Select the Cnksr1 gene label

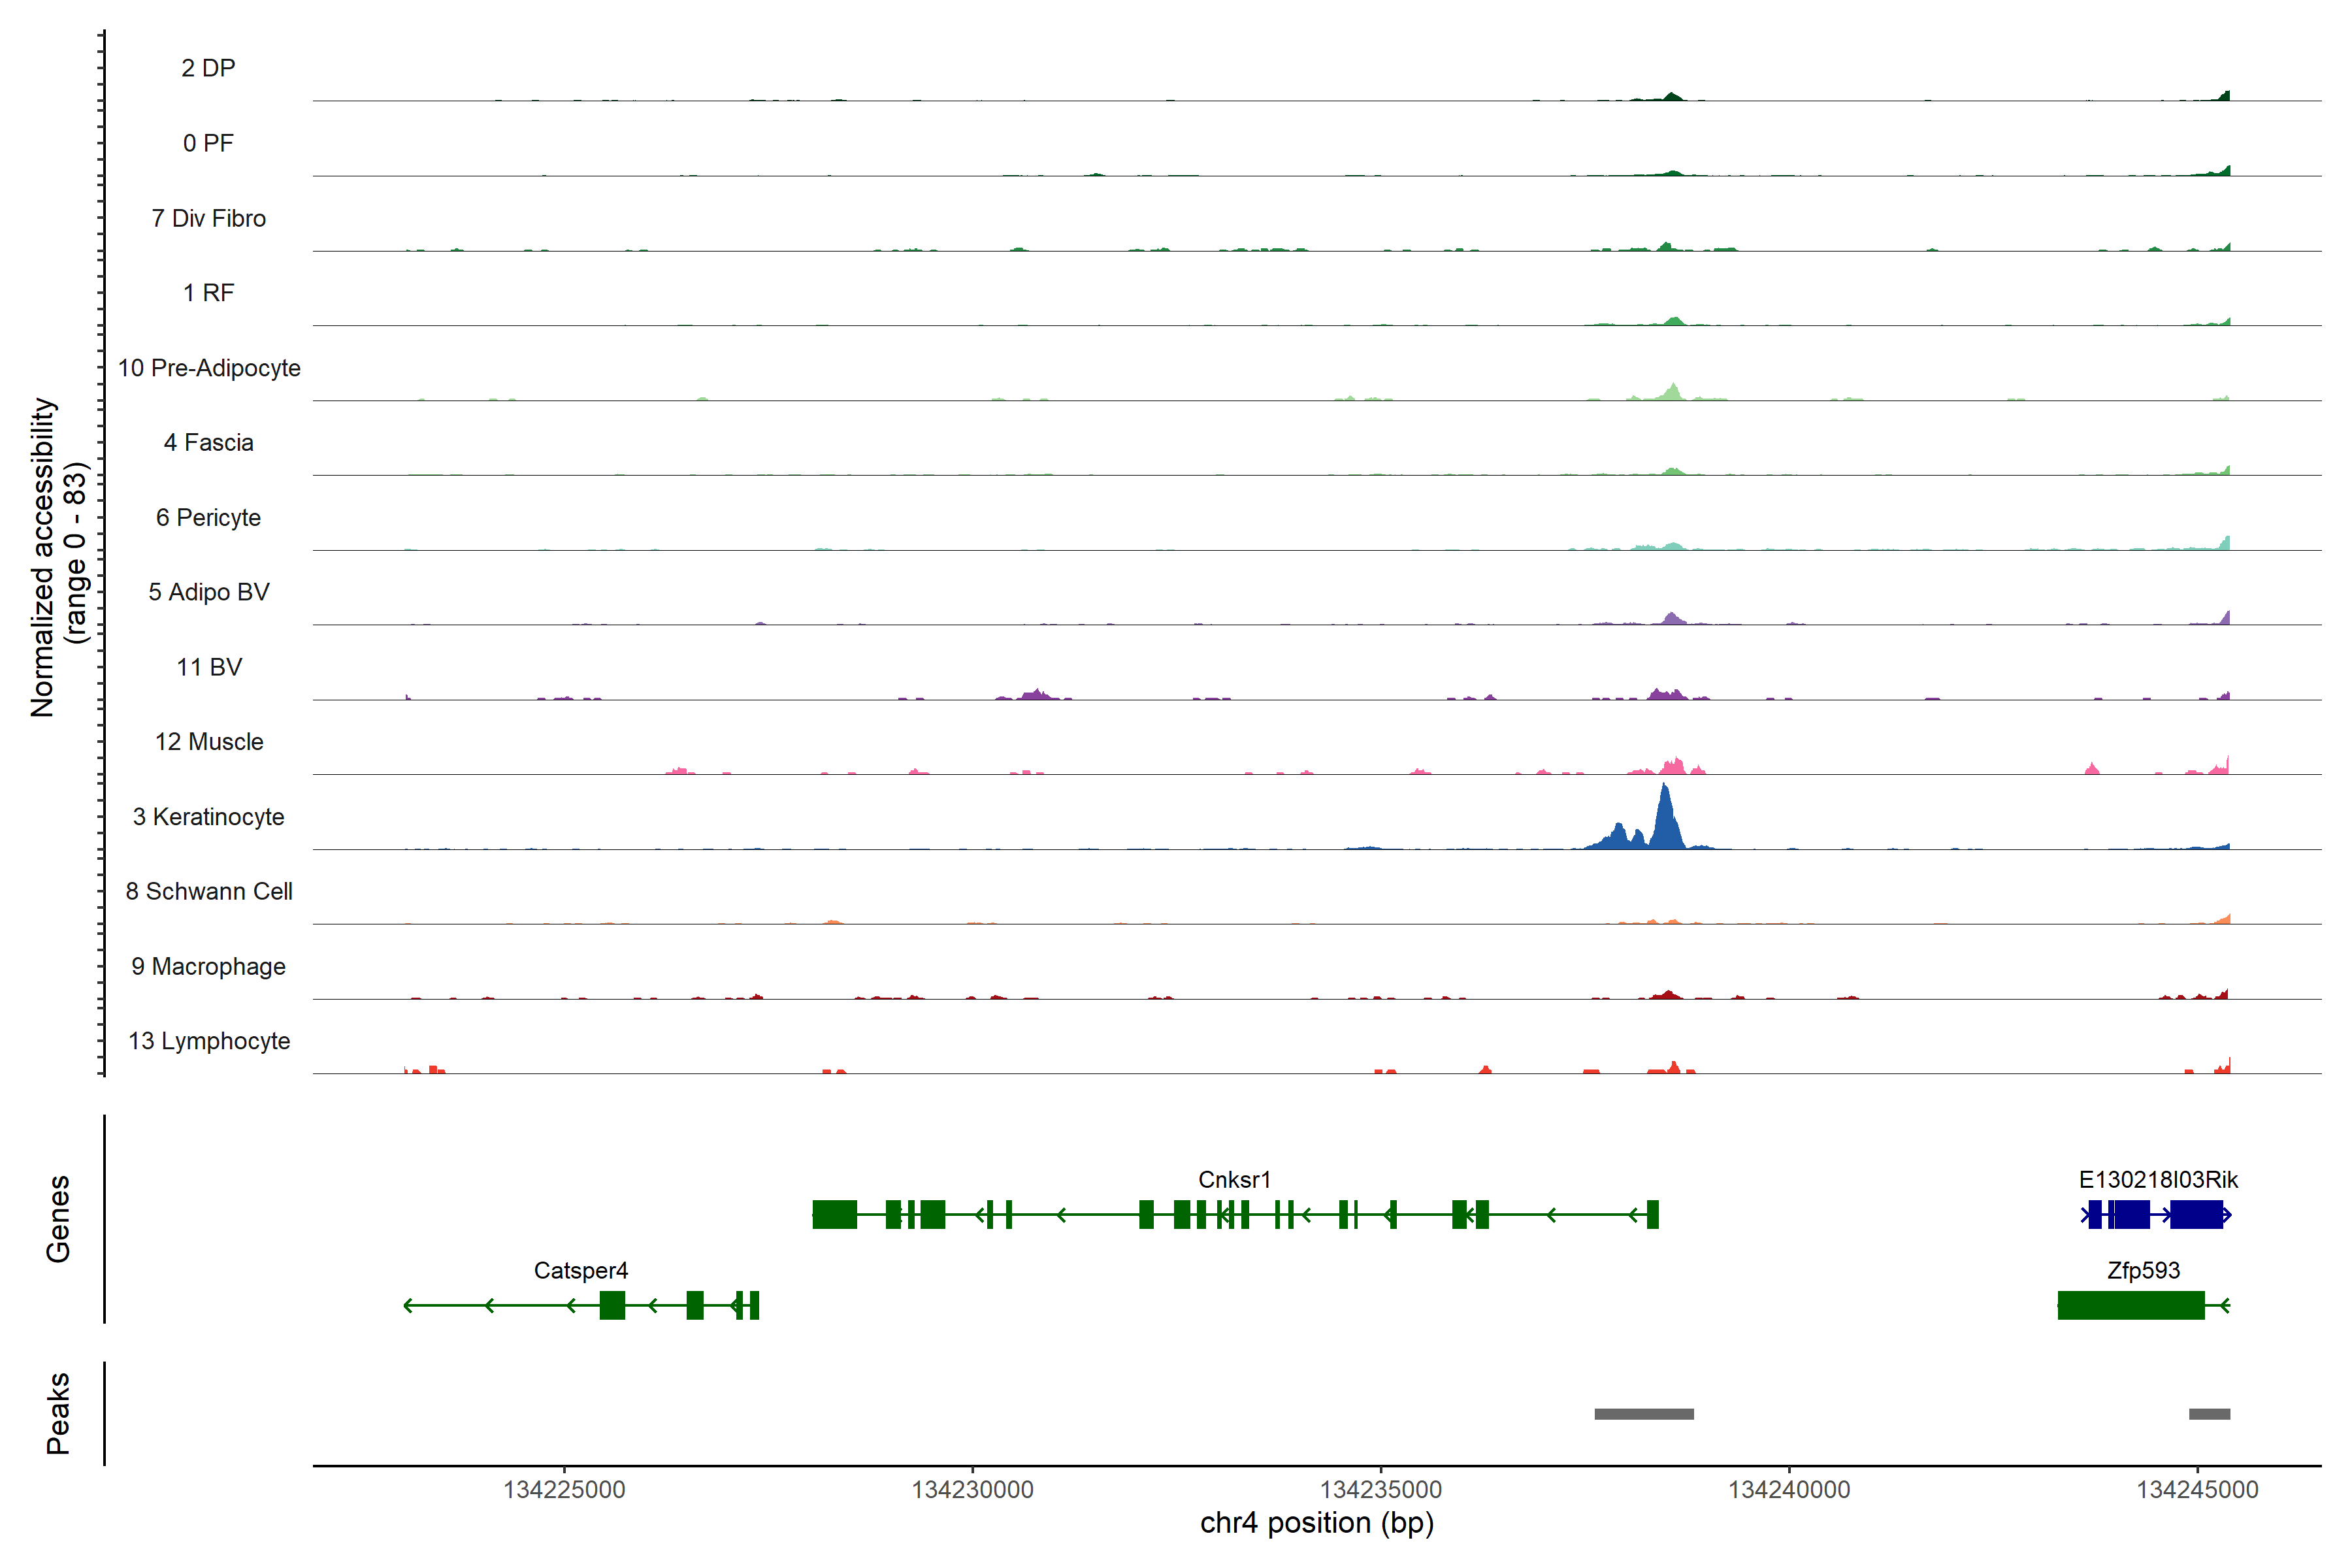[1234, 1180]
